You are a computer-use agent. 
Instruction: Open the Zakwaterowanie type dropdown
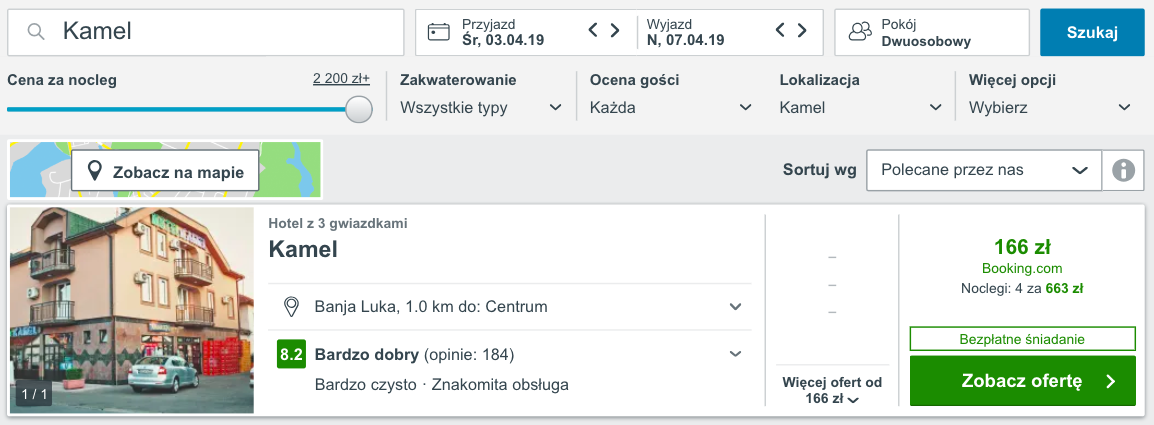click(x=480, y=107)
